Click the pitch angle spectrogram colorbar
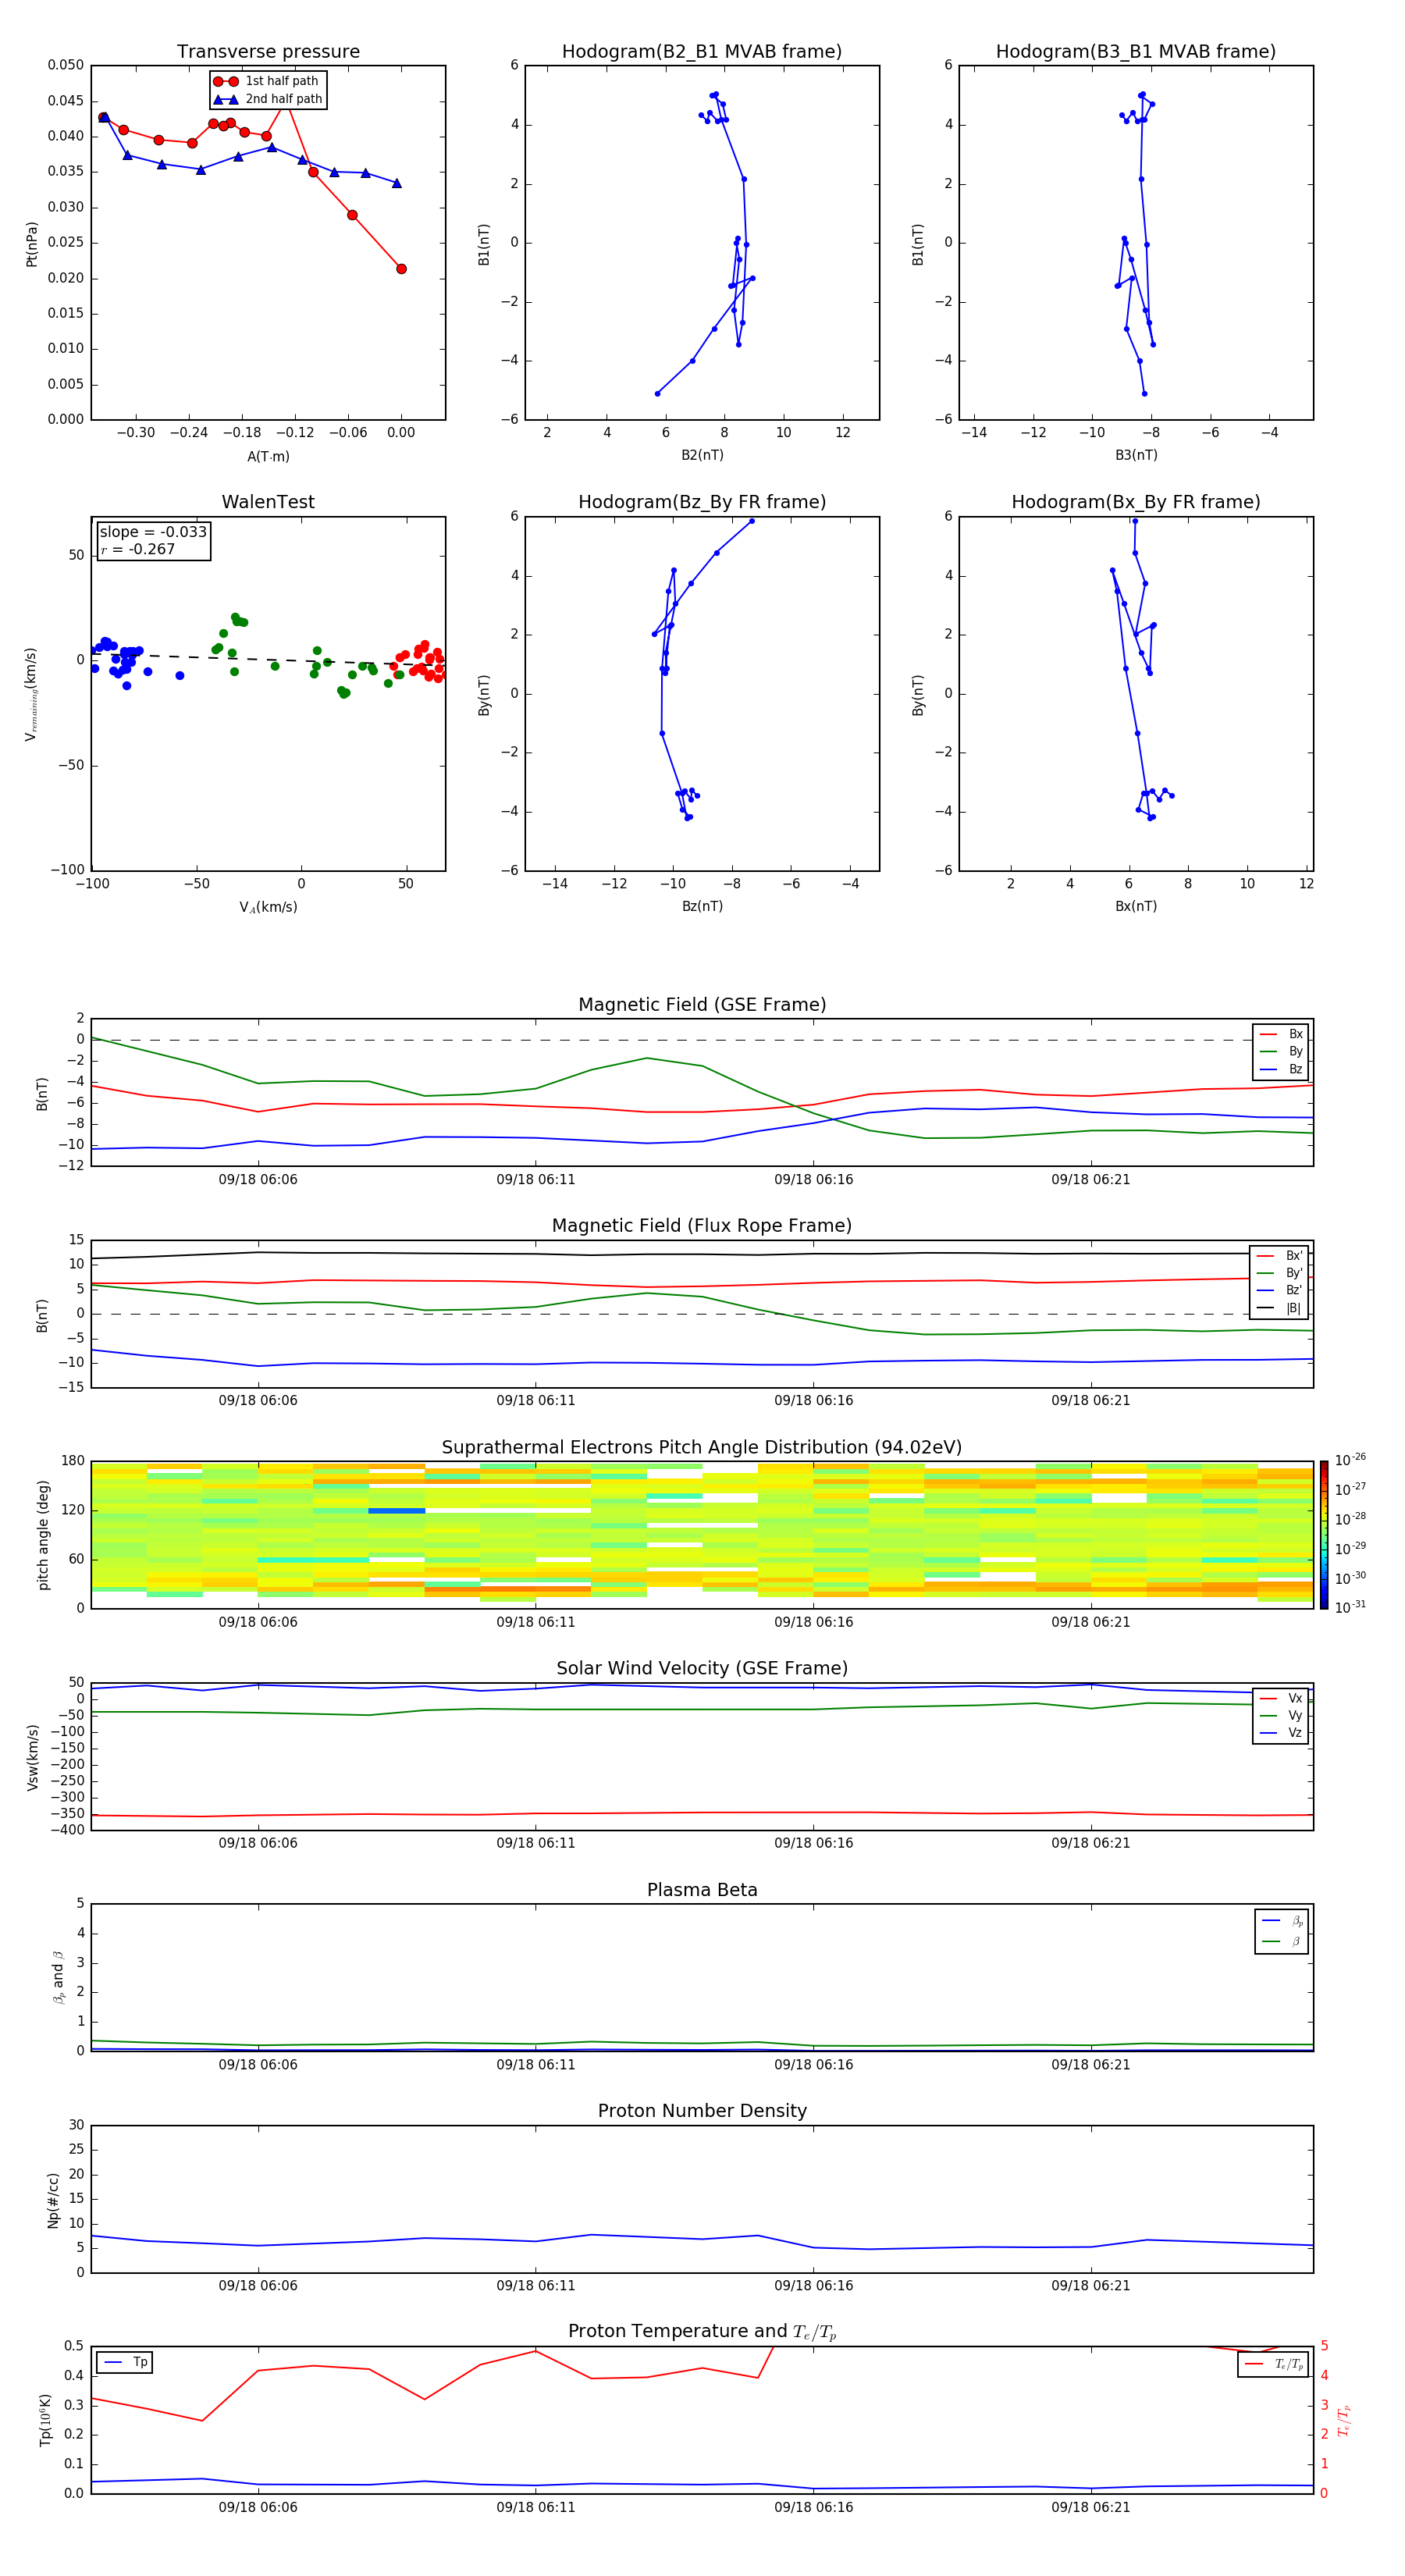This screenshot has height=2576, width=1405. pyautogui.click(x=1324, y=1535)
